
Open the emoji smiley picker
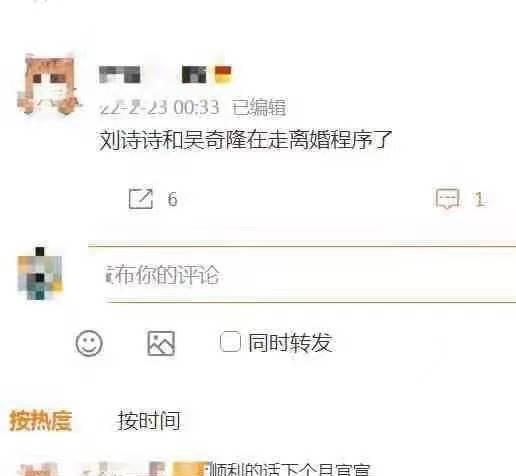(89, 343)
